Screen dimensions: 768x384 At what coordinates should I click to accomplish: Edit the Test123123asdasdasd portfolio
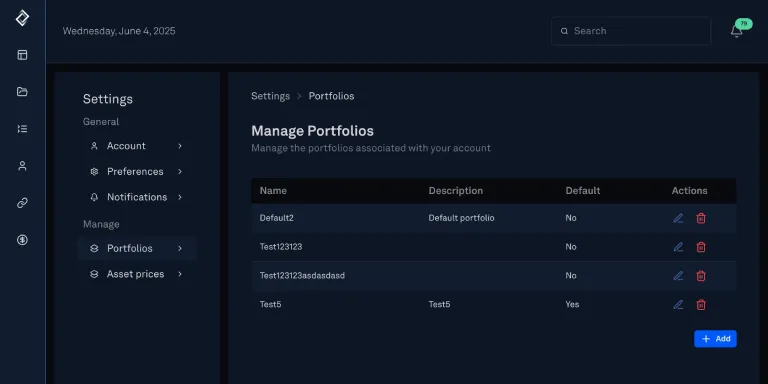(x=678, y=276)
